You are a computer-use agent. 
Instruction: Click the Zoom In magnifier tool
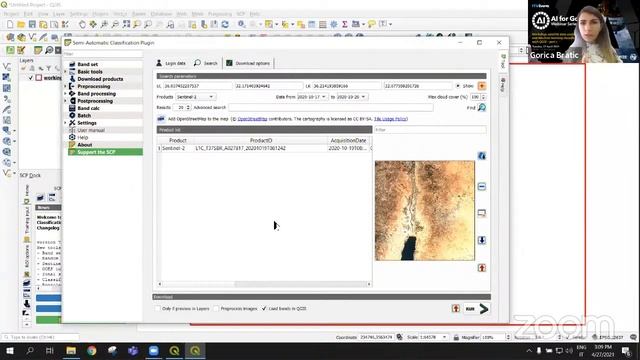[104, 24]
